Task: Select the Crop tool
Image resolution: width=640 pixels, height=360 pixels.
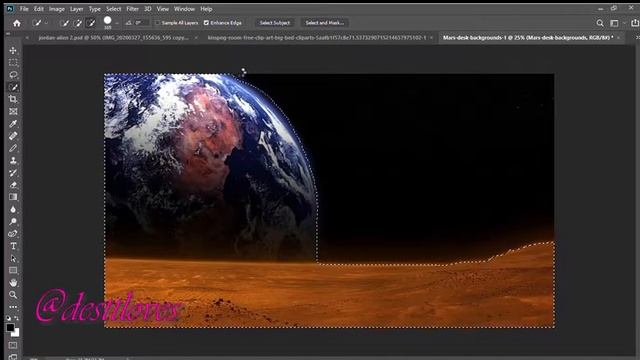Action: pos(13,99)
